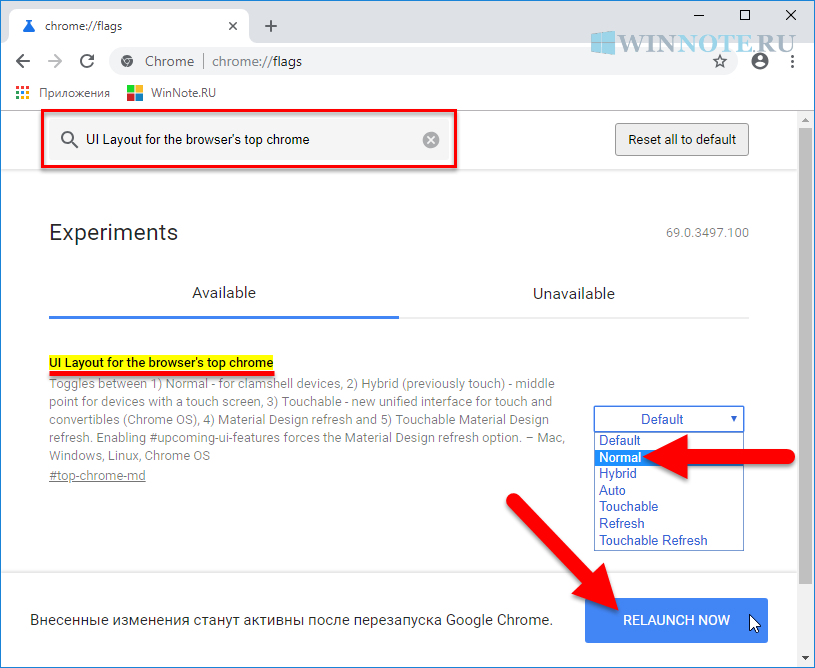Image resolution: width=815 pixels, height=668 pixels.
Task: Click the version number 69.0.3497.100
Action: point(707,232)
